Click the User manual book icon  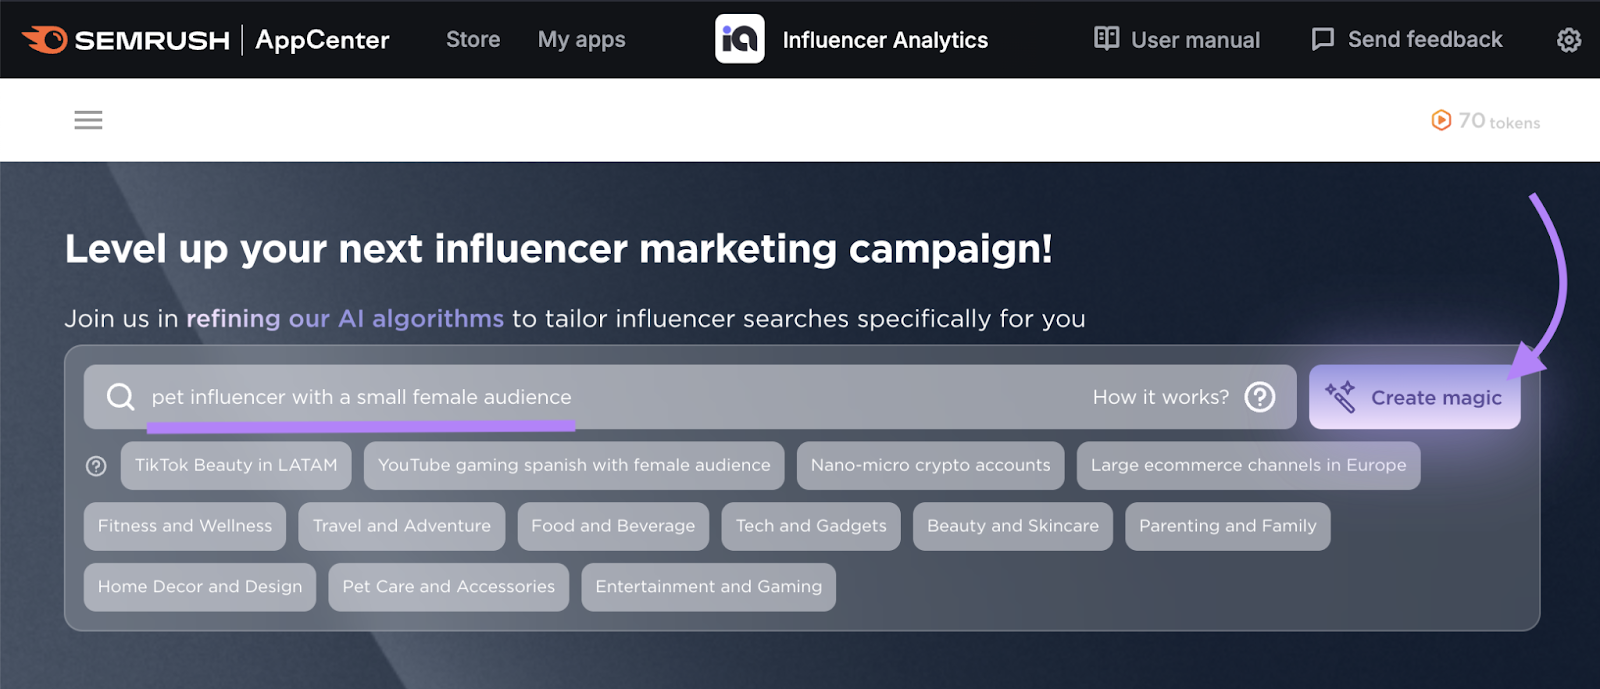pos(1106,38)
